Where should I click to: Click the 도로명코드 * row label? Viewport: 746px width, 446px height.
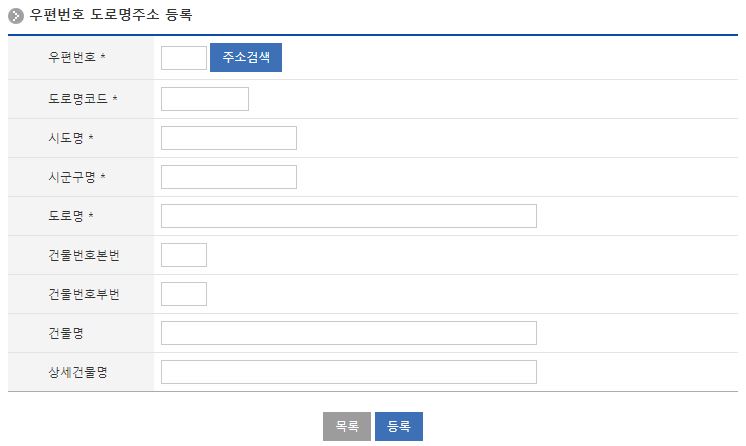[x=82, y=99]
